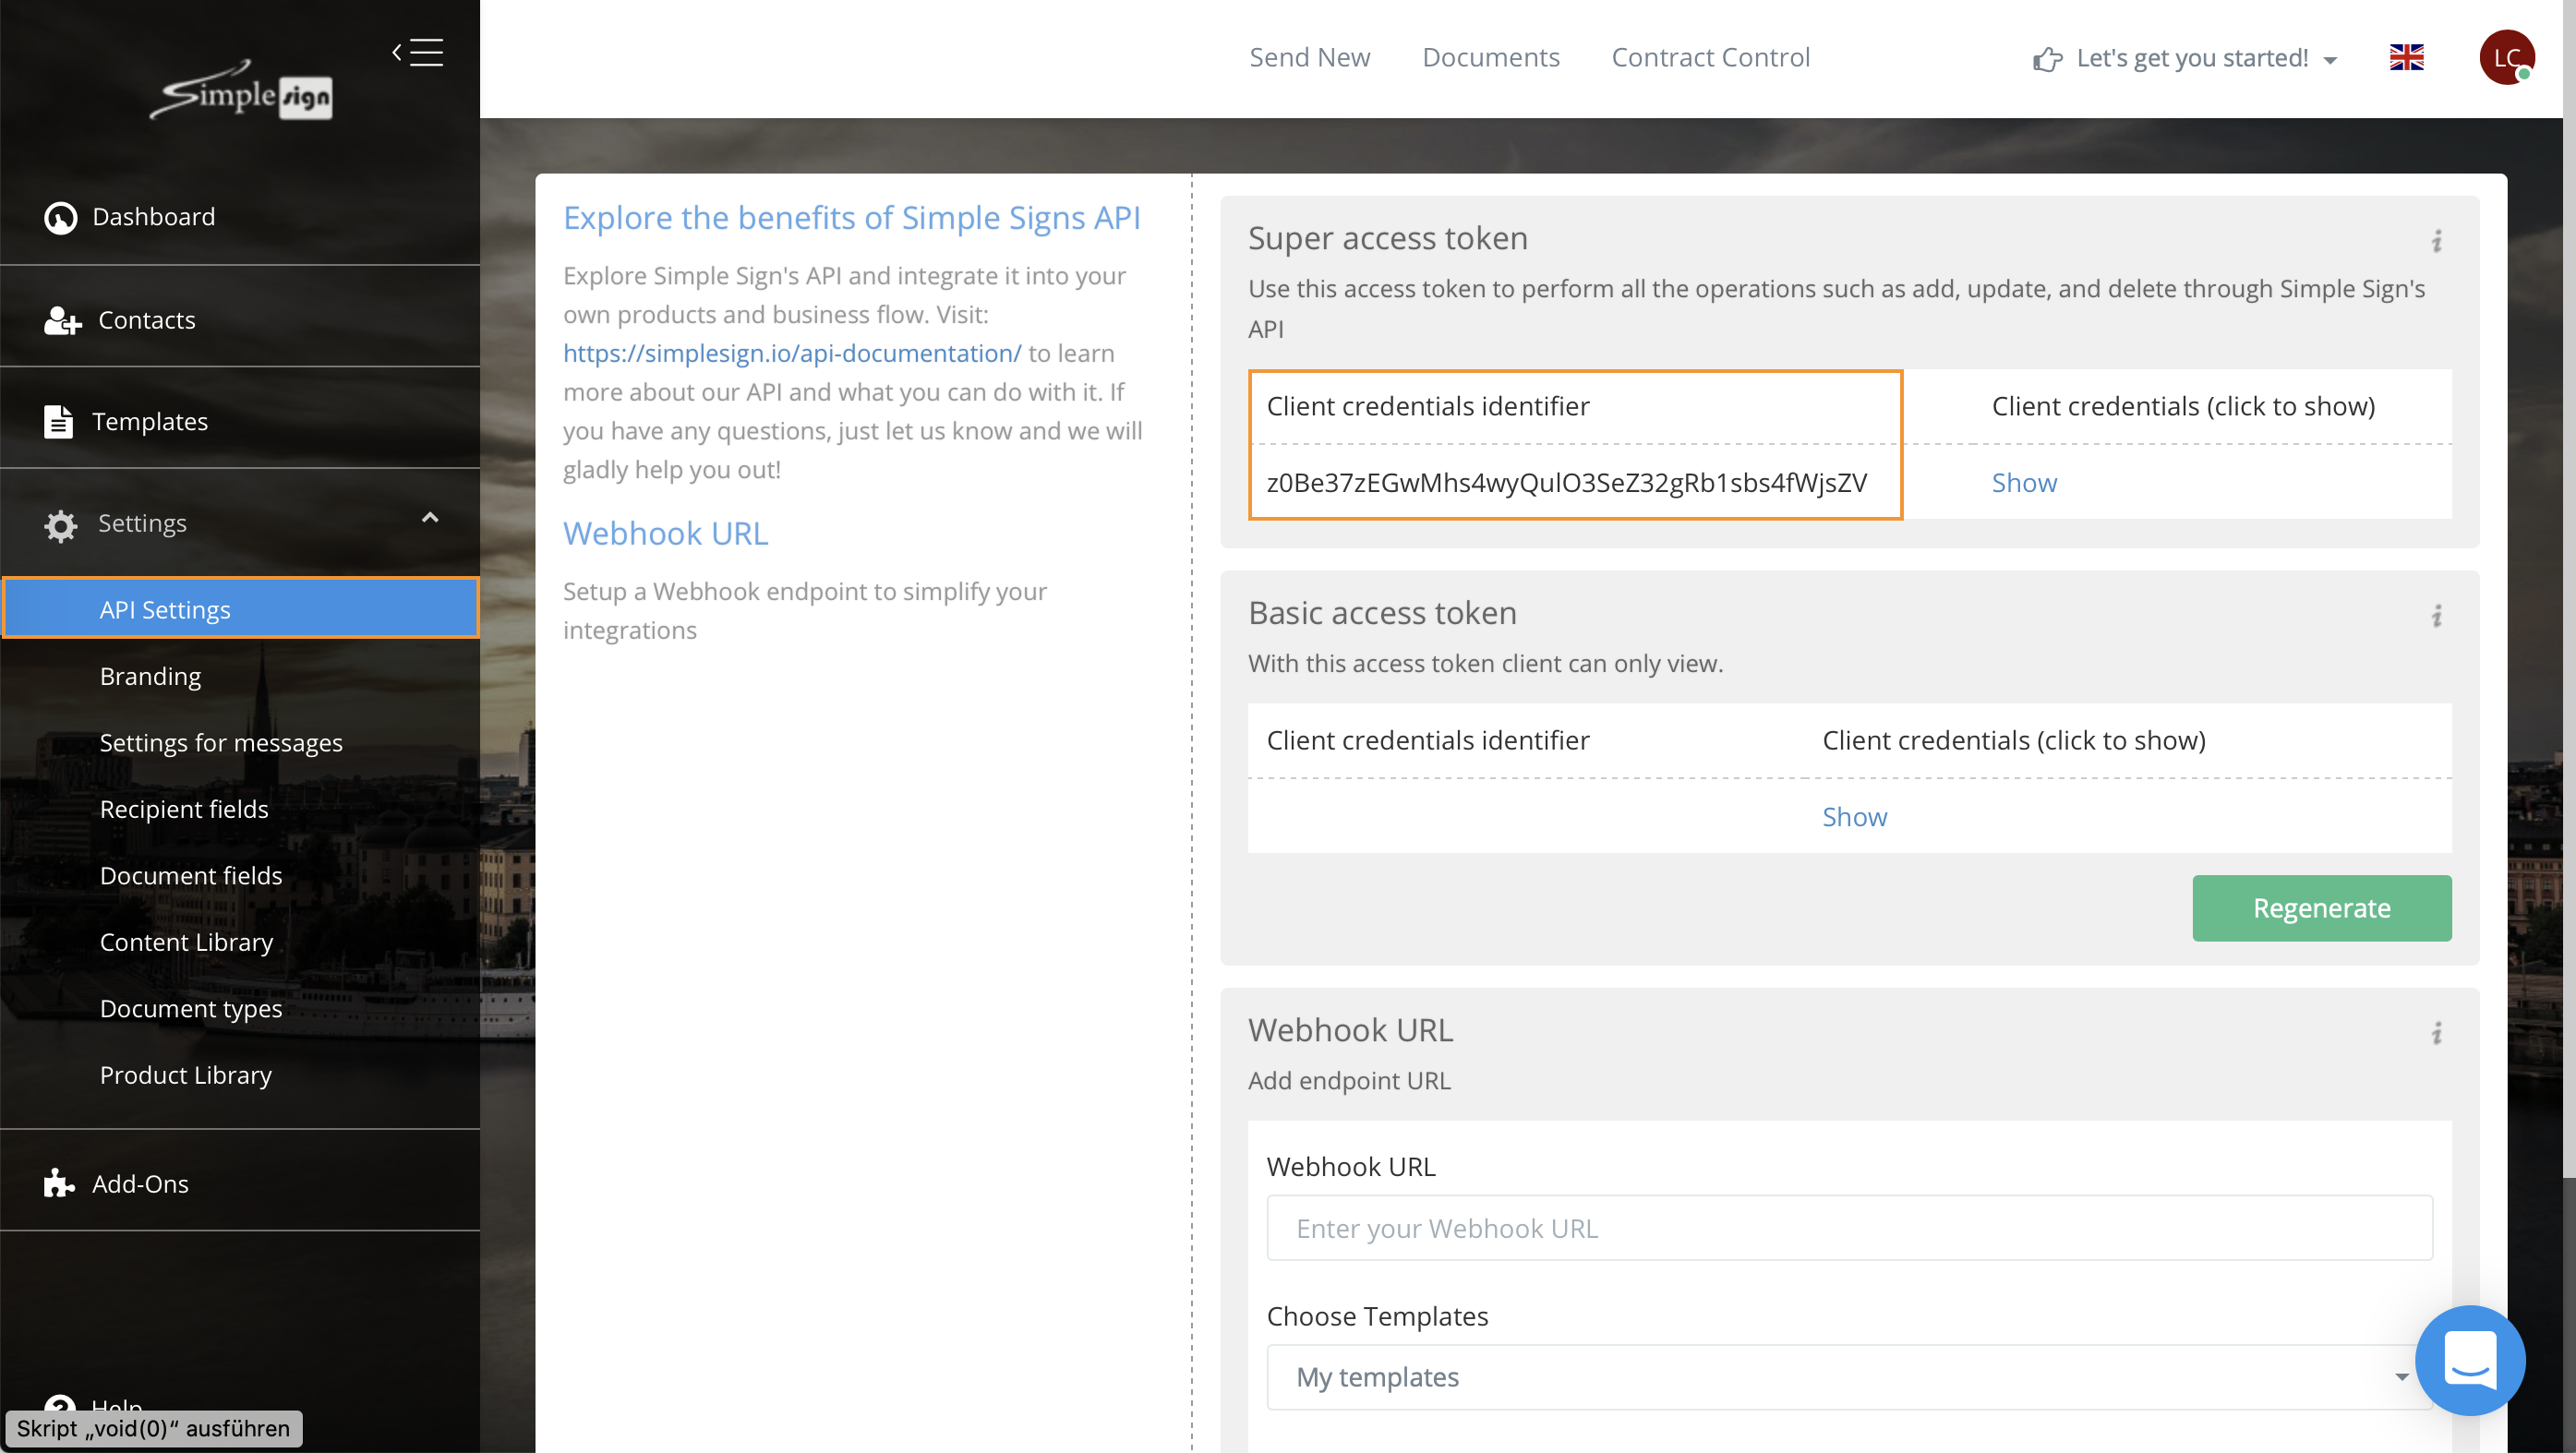Collapse the sidebar with the hamburger arrow icon

[418, 52]
